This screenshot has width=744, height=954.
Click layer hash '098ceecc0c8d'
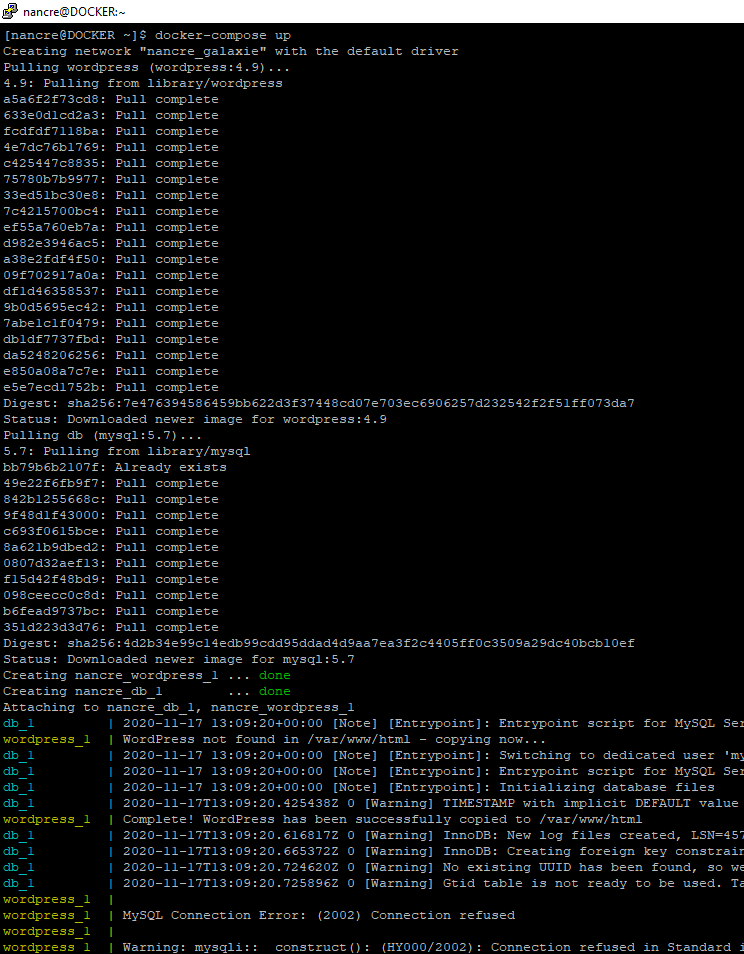click(x=50, y=595)
